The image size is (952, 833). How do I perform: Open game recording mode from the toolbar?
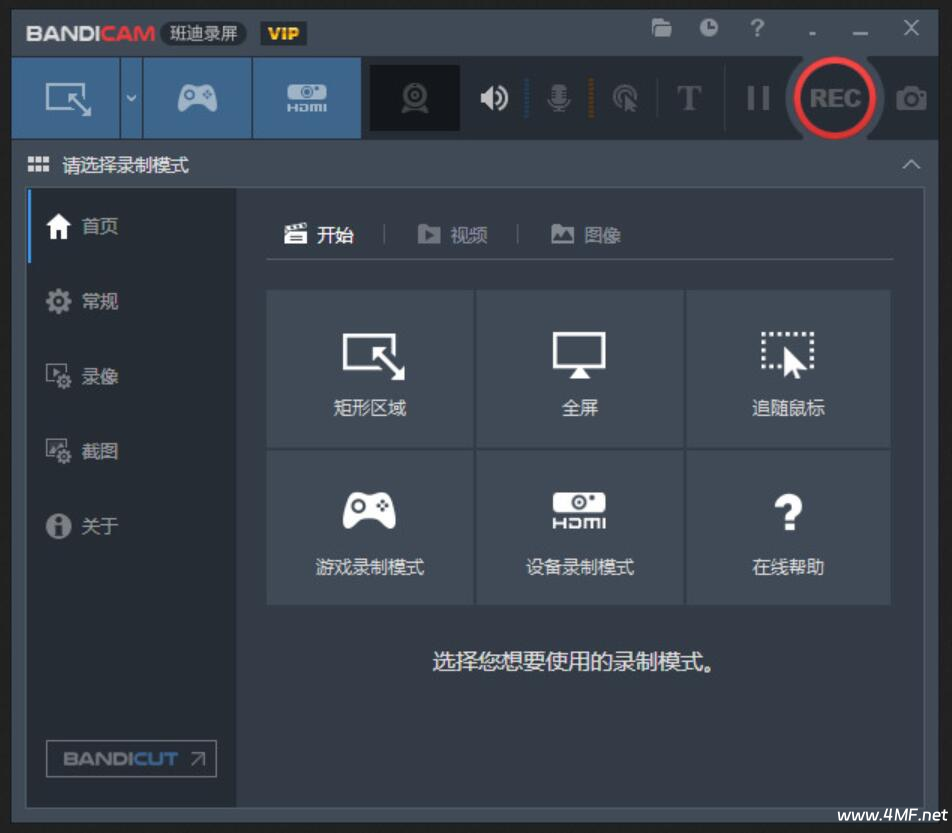(197, 98)
